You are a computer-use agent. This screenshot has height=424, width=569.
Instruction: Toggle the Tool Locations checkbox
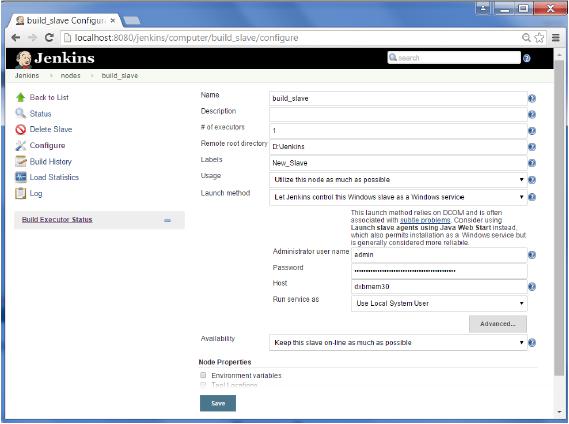point(203,384)
